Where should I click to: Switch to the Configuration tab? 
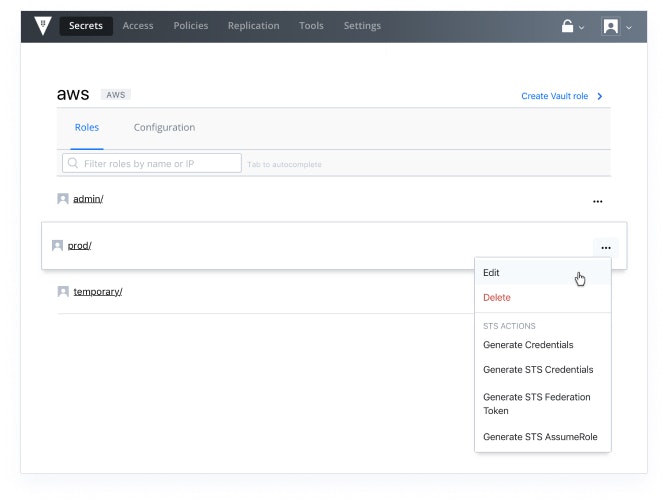(x=164, y=128)
